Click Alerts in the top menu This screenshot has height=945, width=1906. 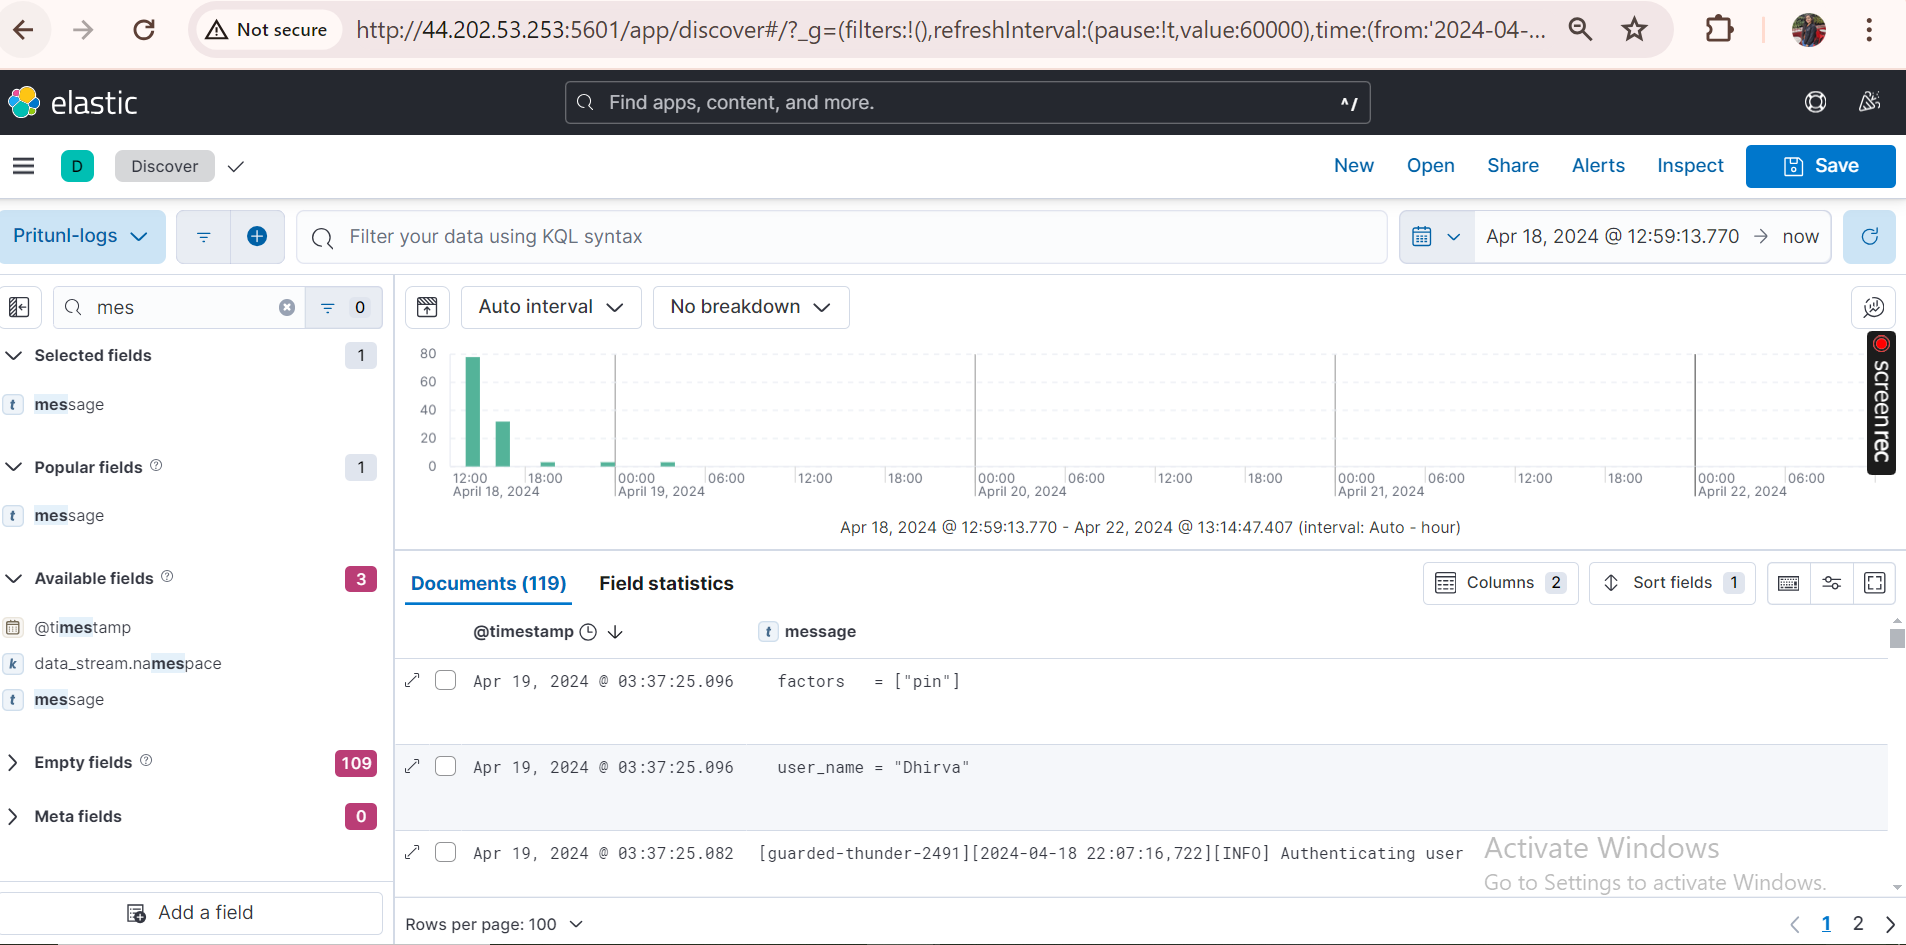point(1598,166)
